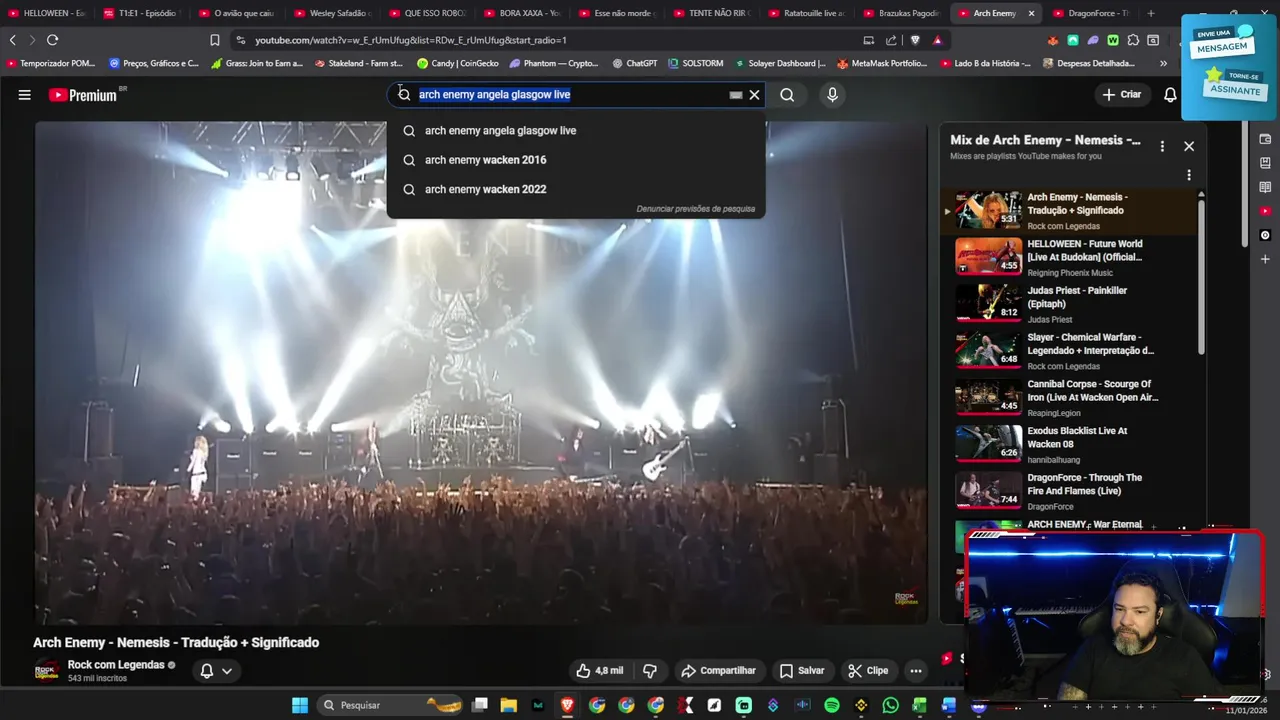Switch to the TENTE NÃO RIR tab

tap(713, 13)
